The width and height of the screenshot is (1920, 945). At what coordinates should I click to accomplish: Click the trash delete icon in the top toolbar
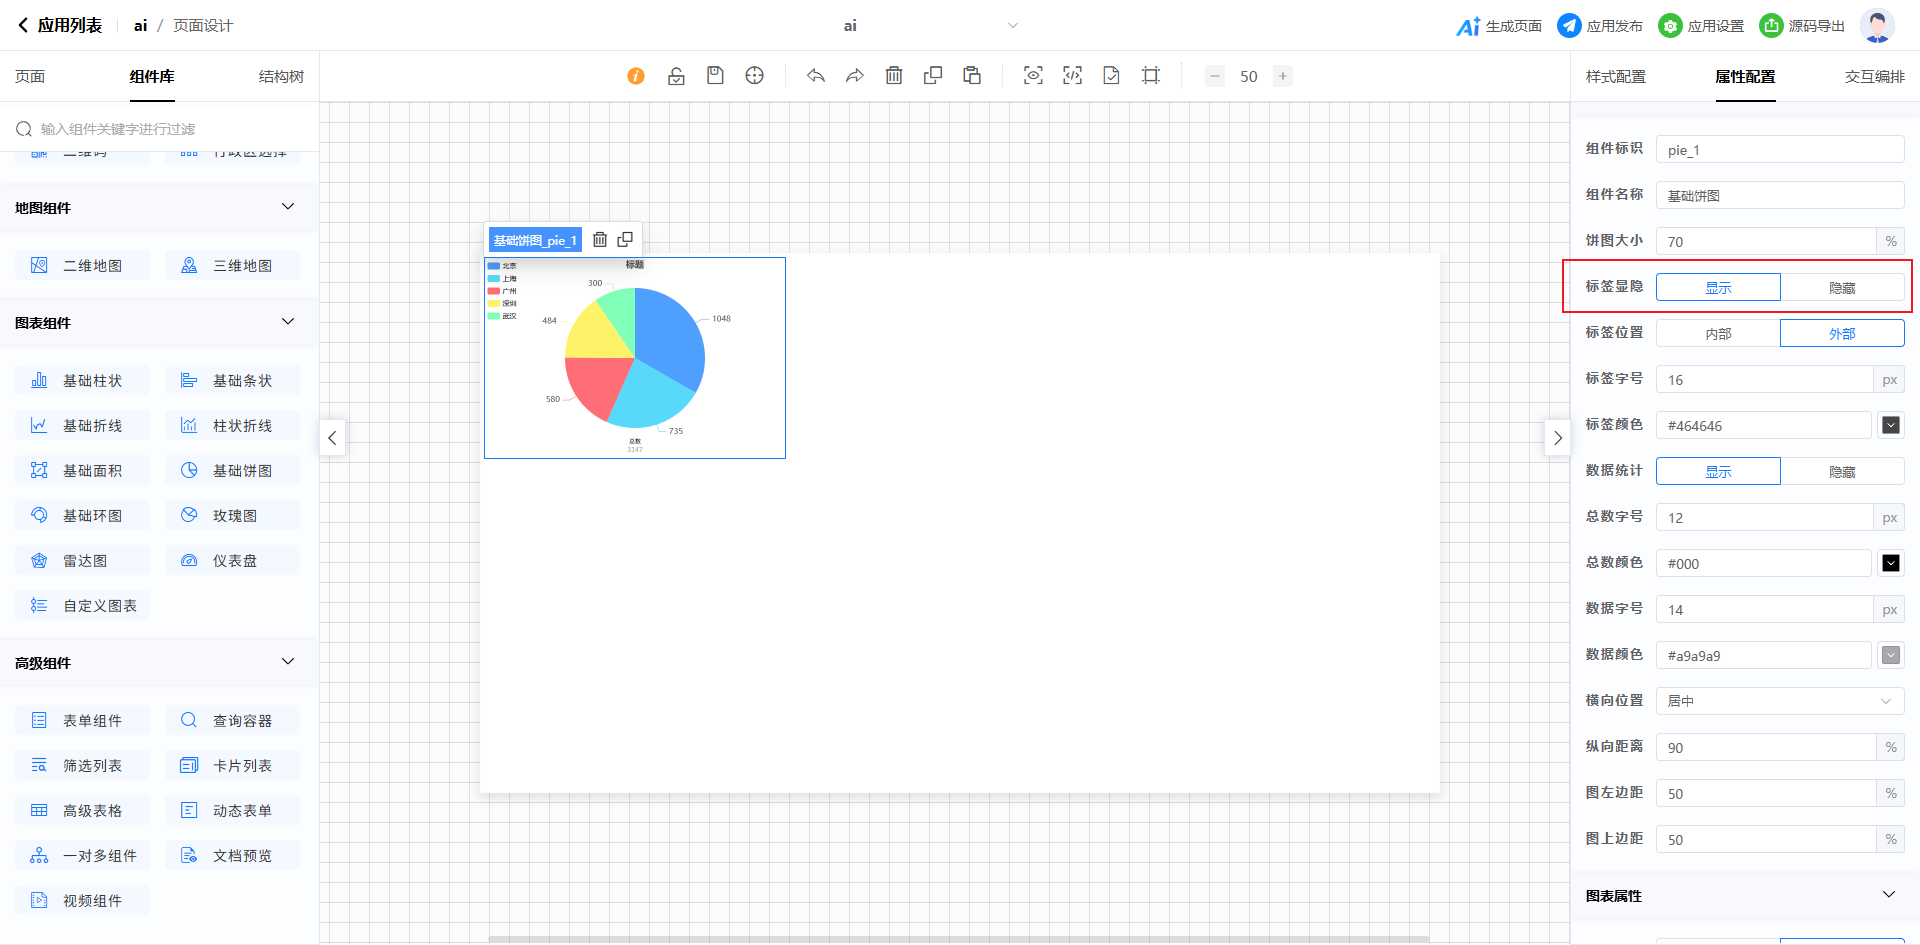click(x=894, y=76)
